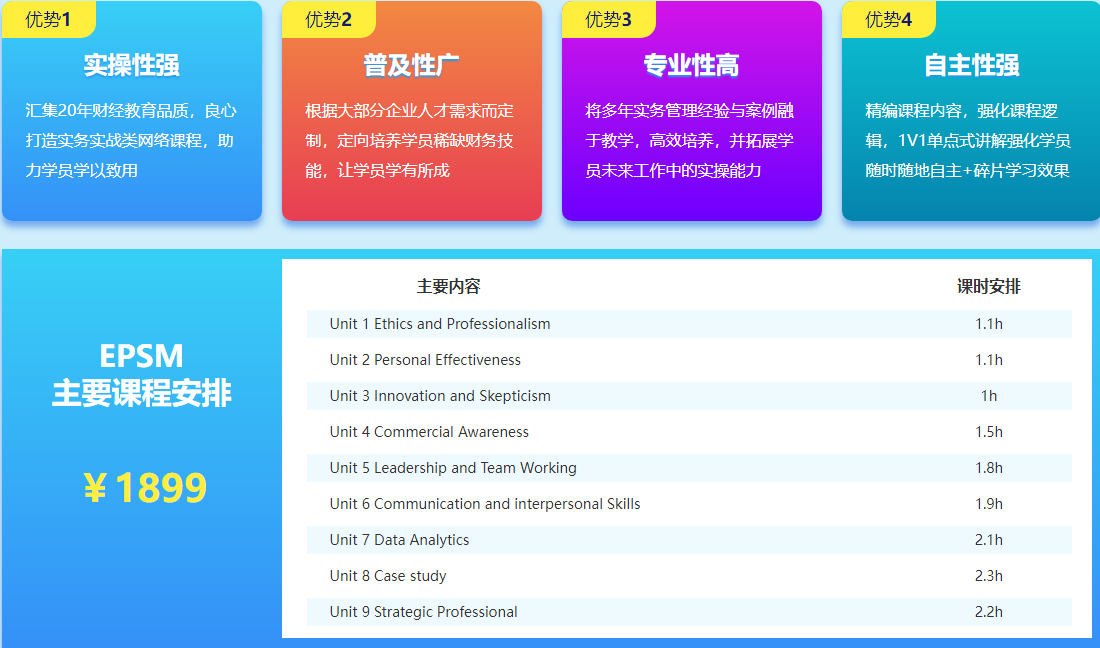Image resolution: width=1100 pixels, height=648 pixels.
Task: Select Unit 1 Ethics and Professionalism row
Action: [440, 324]
